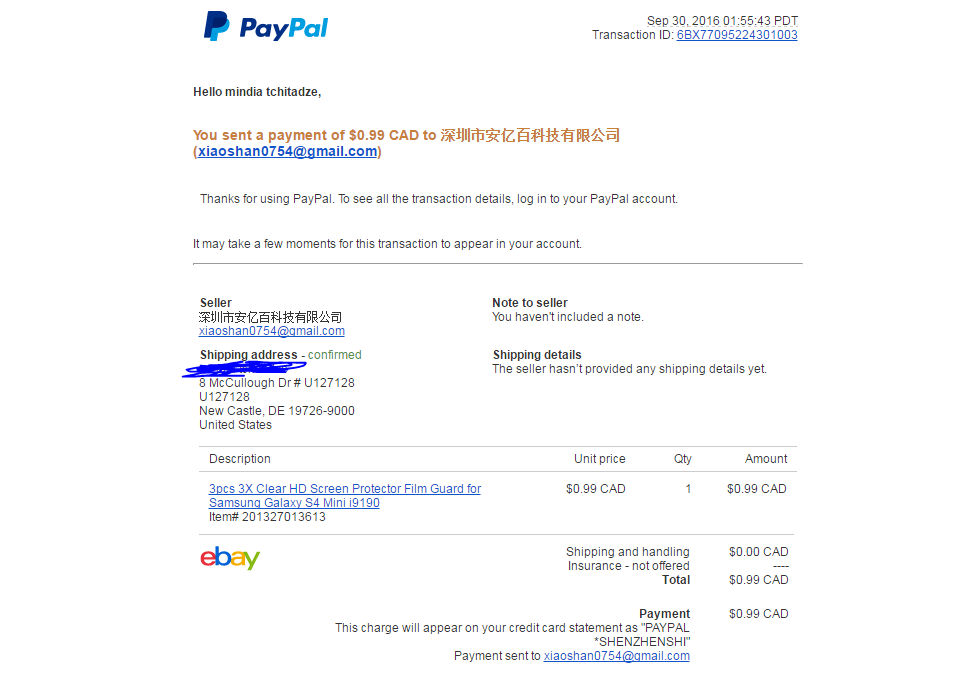Click the seller email under Seller section
The image size is (957, 675).
272,331
